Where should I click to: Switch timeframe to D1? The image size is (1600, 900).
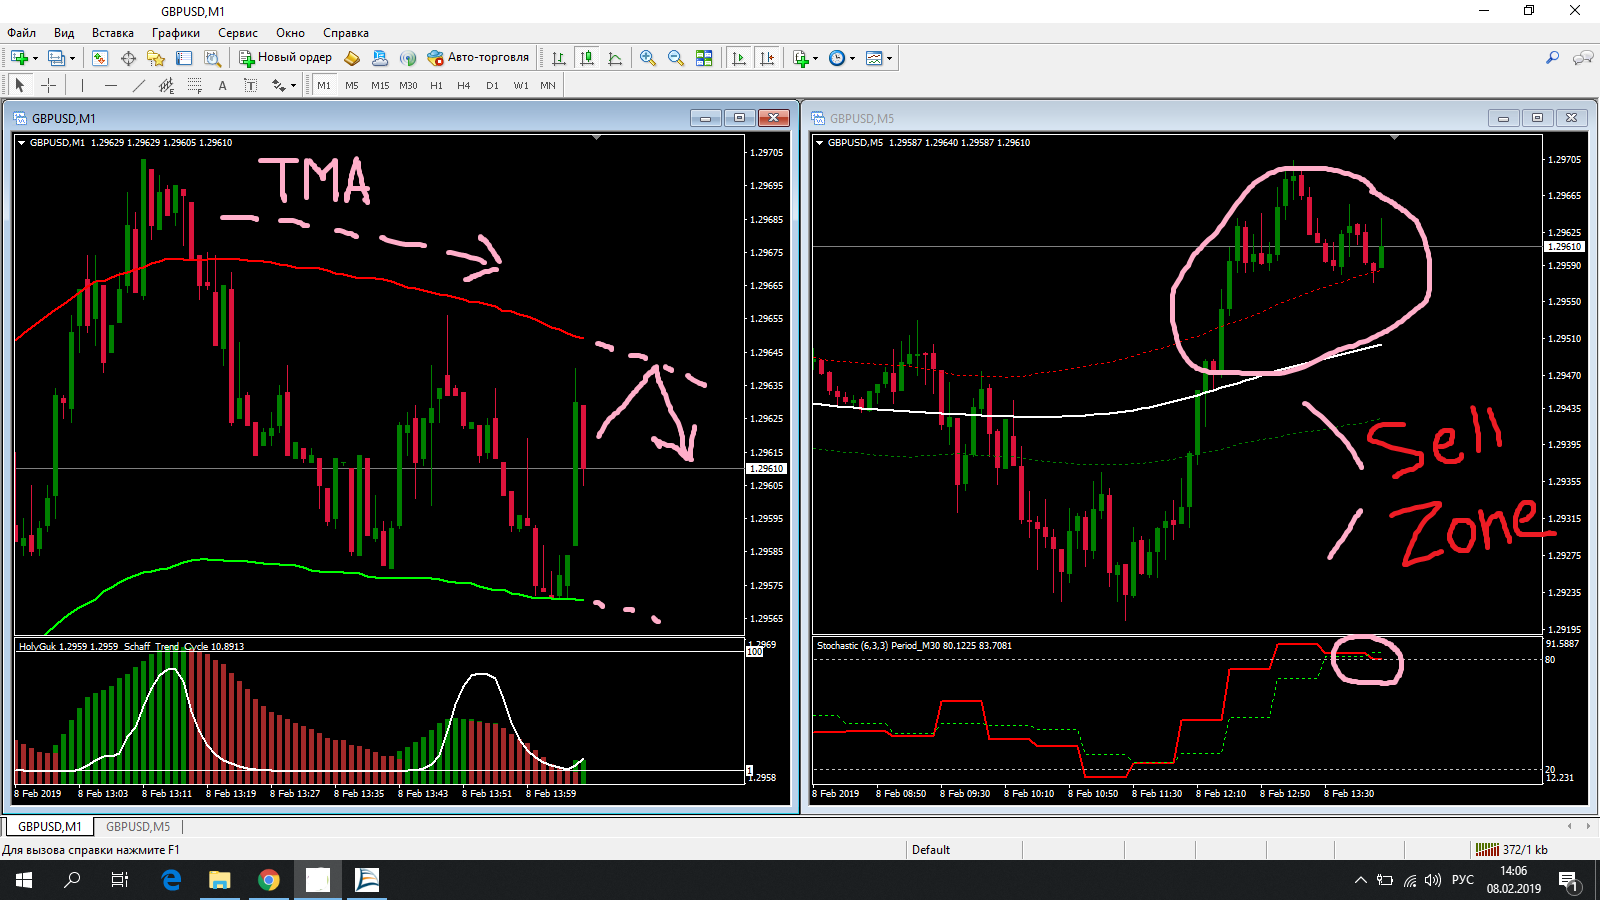click(x=492, y=85)
